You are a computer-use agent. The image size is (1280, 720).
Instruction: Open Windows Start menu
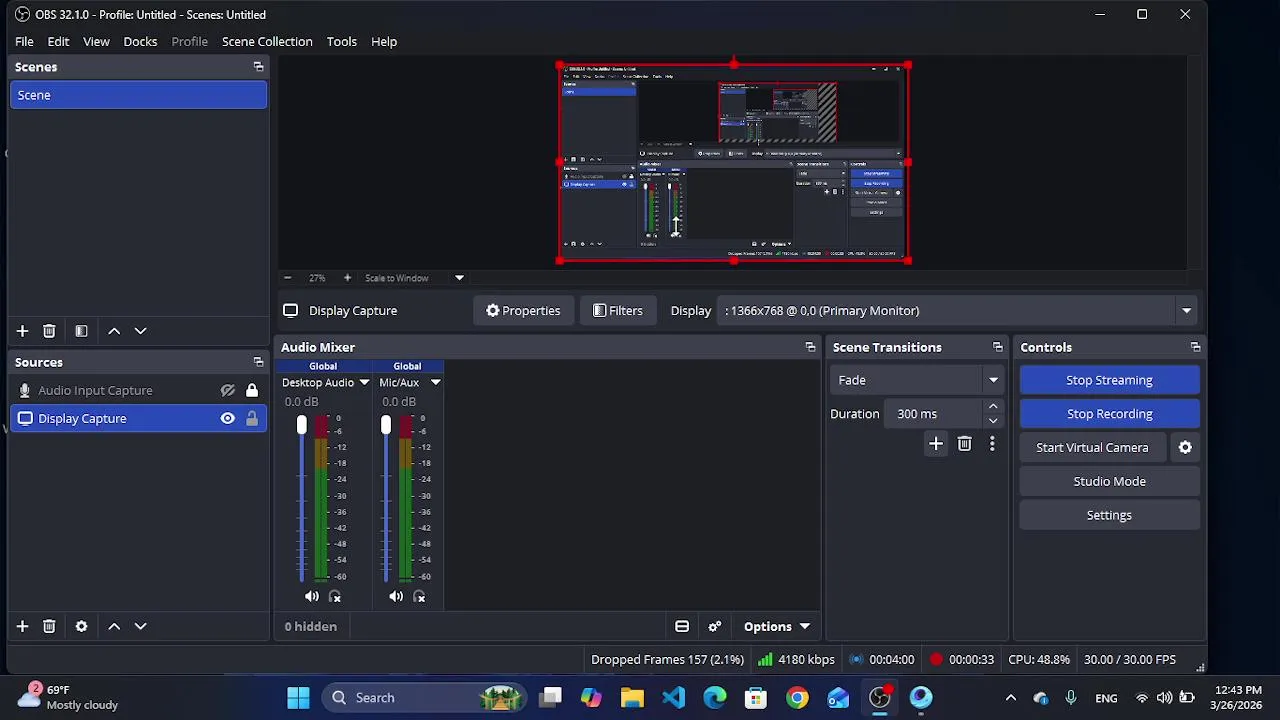point(298,698)
